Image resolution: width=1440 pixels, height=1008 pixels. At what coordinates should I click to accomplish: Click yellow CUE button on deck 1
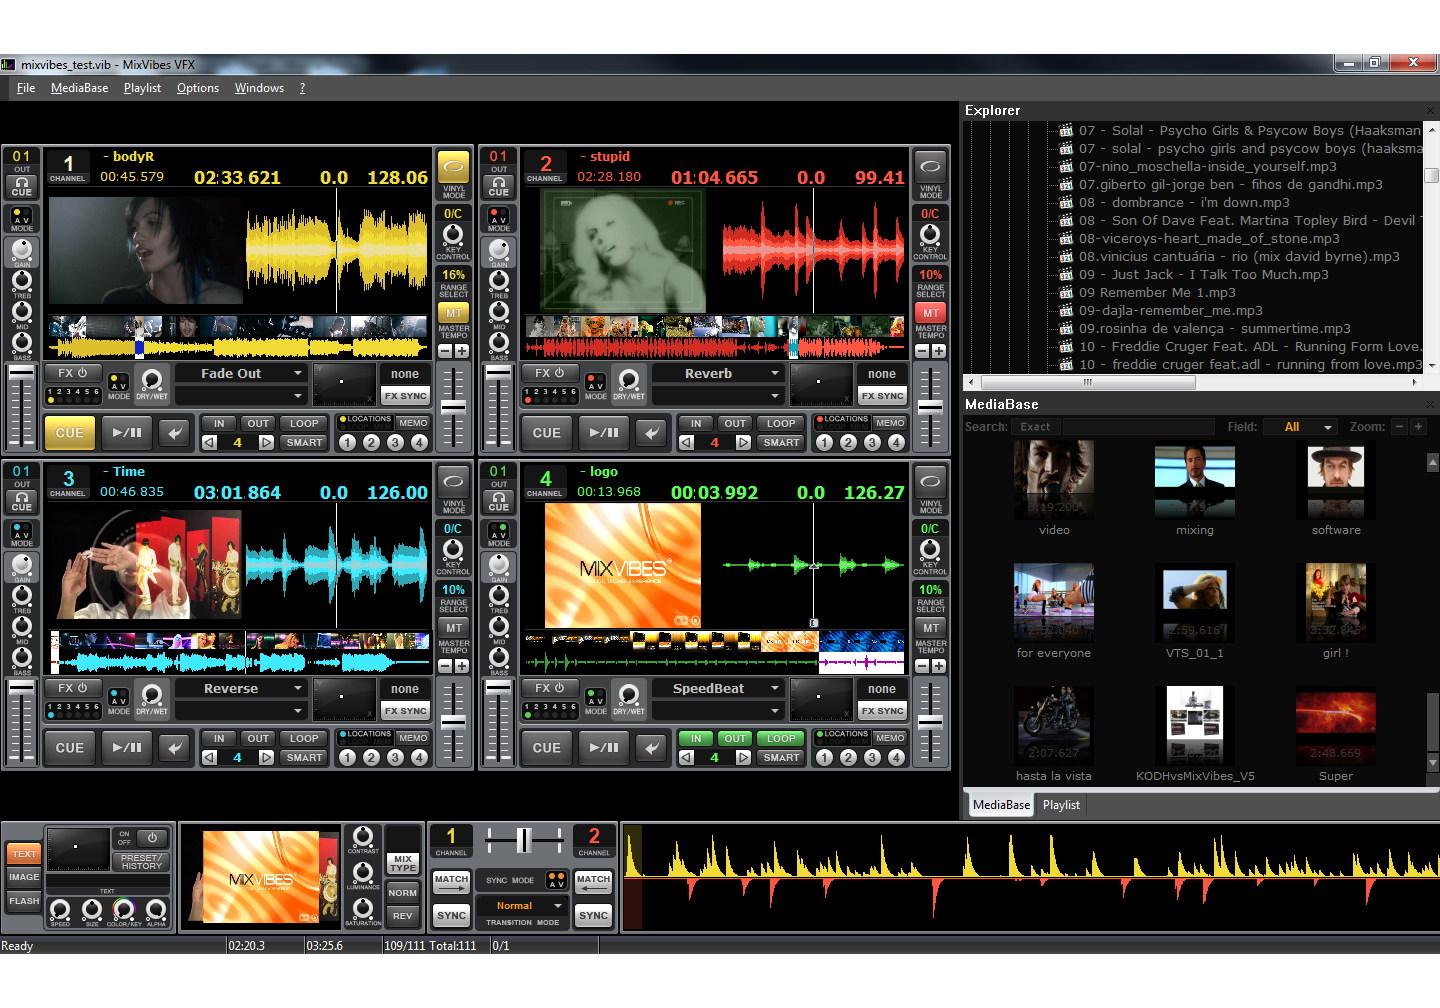(70, 433)
